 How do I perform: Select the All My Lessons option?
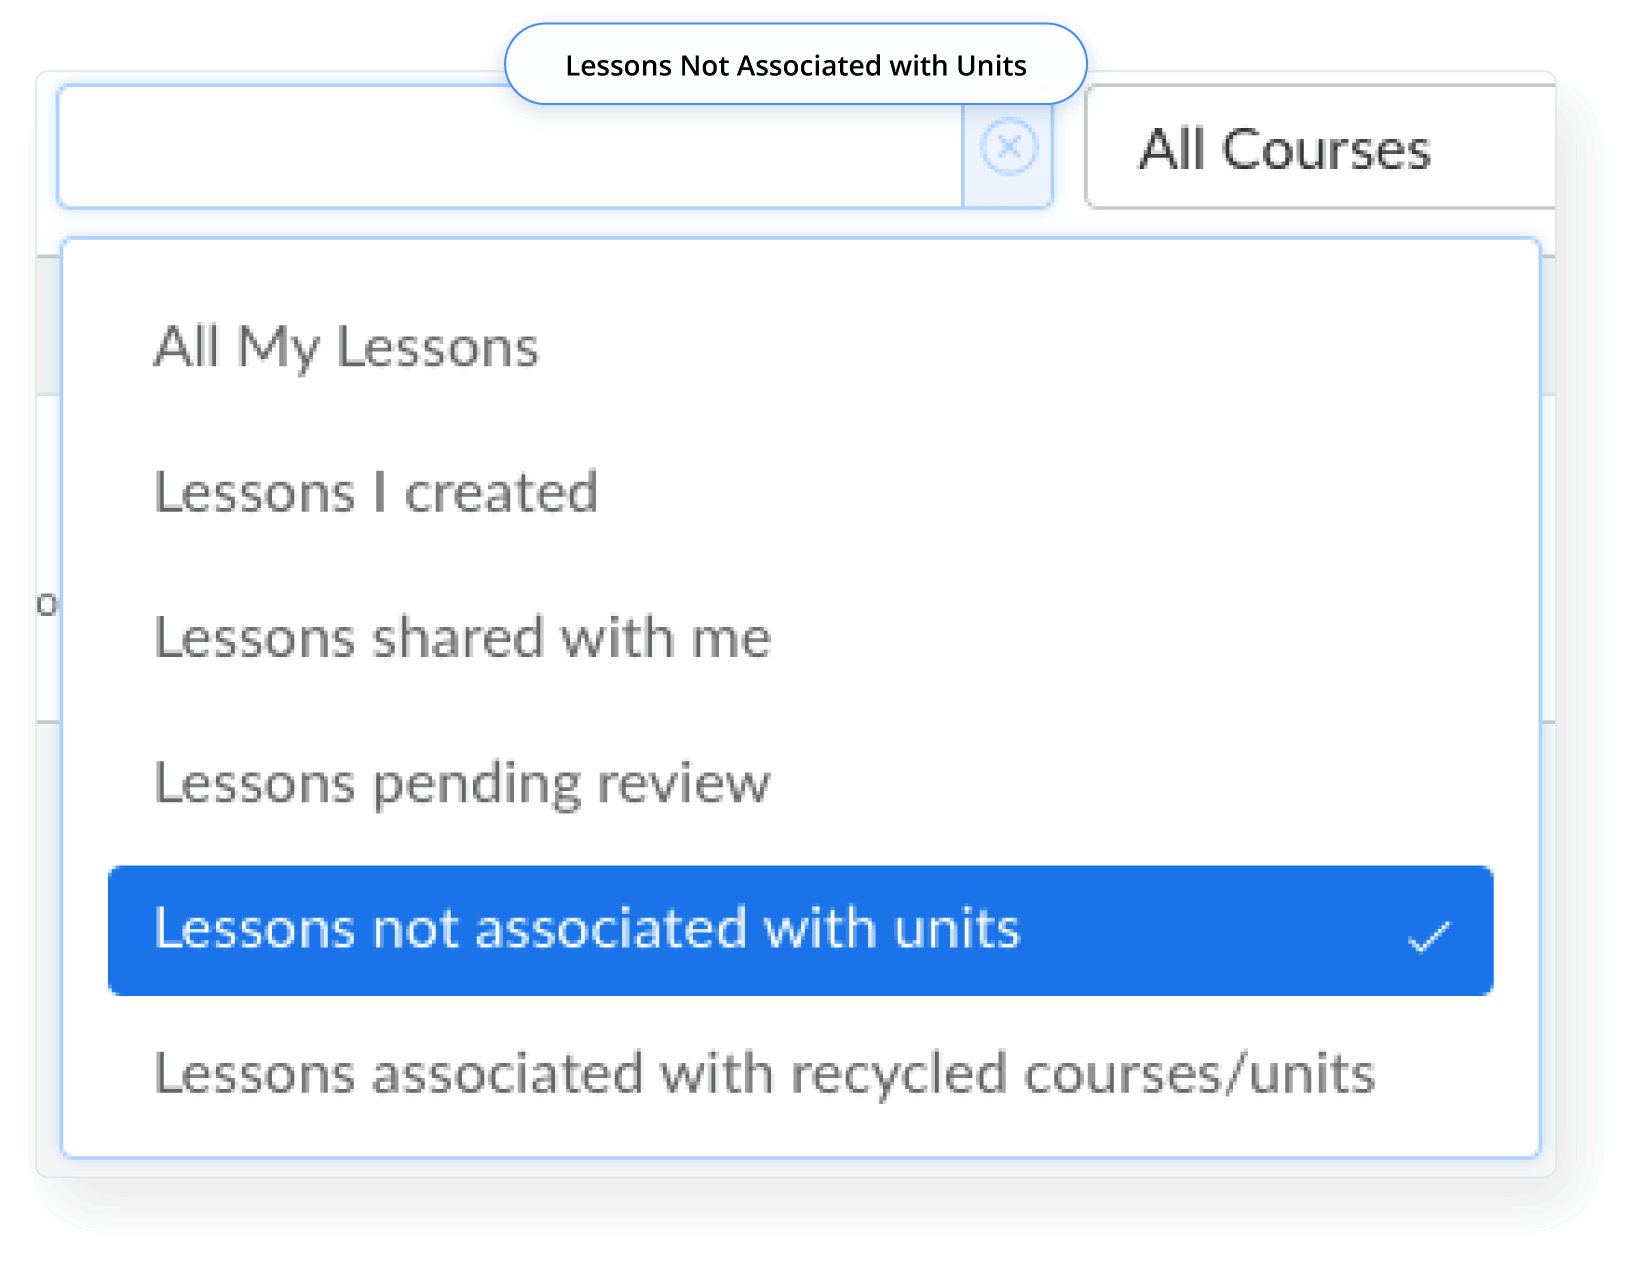346,347
